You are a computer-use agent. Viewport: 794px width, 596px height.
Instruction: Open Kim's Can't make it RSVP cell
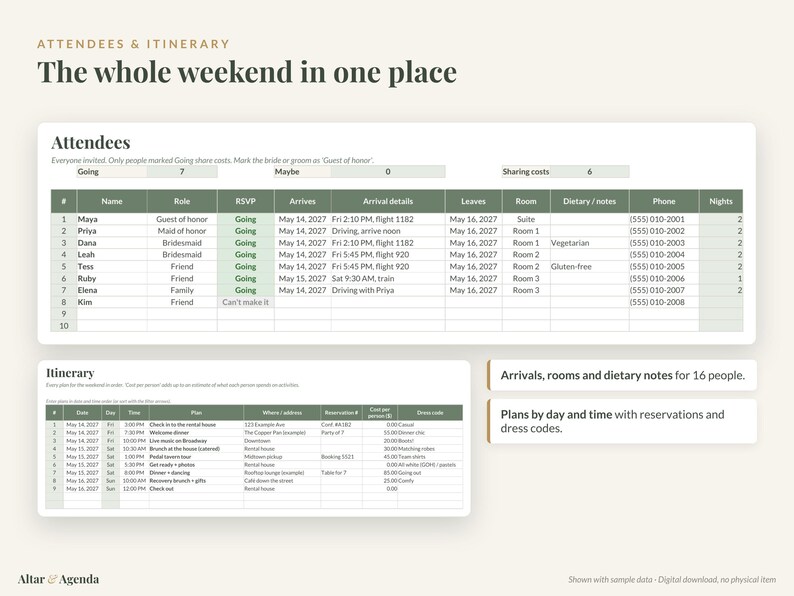pyautogui.click(x=246, y=302)
